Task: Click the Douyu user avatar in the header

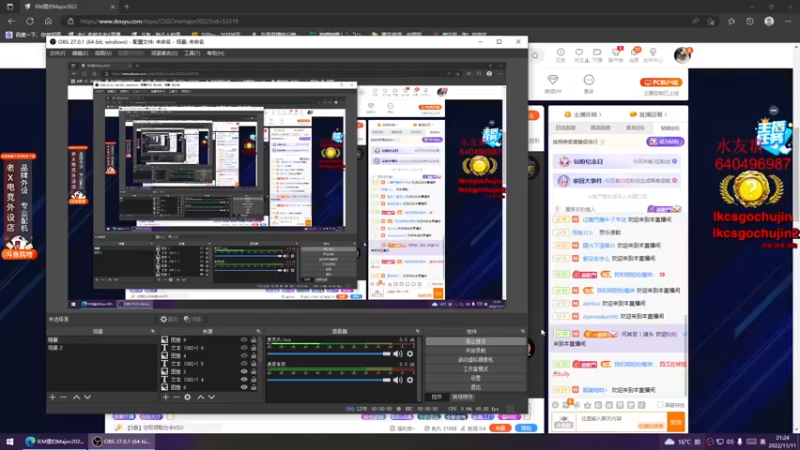Action: [682, 55]
